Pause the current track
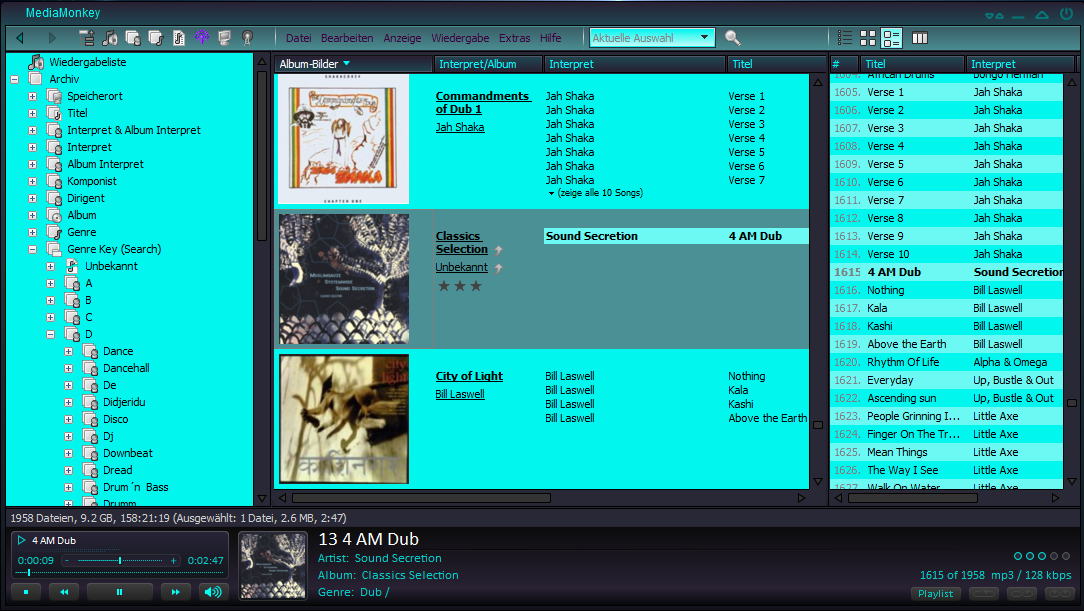 [119, 592]
